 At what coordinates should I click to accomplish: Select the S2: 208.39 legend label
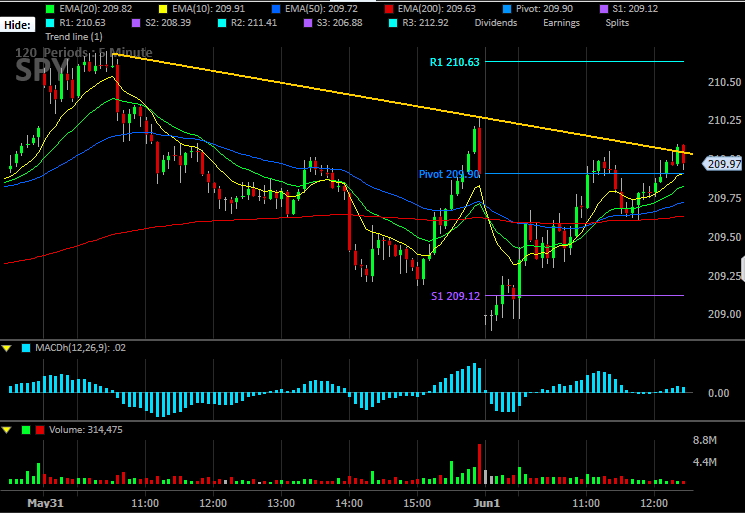[x=168, y=23]
